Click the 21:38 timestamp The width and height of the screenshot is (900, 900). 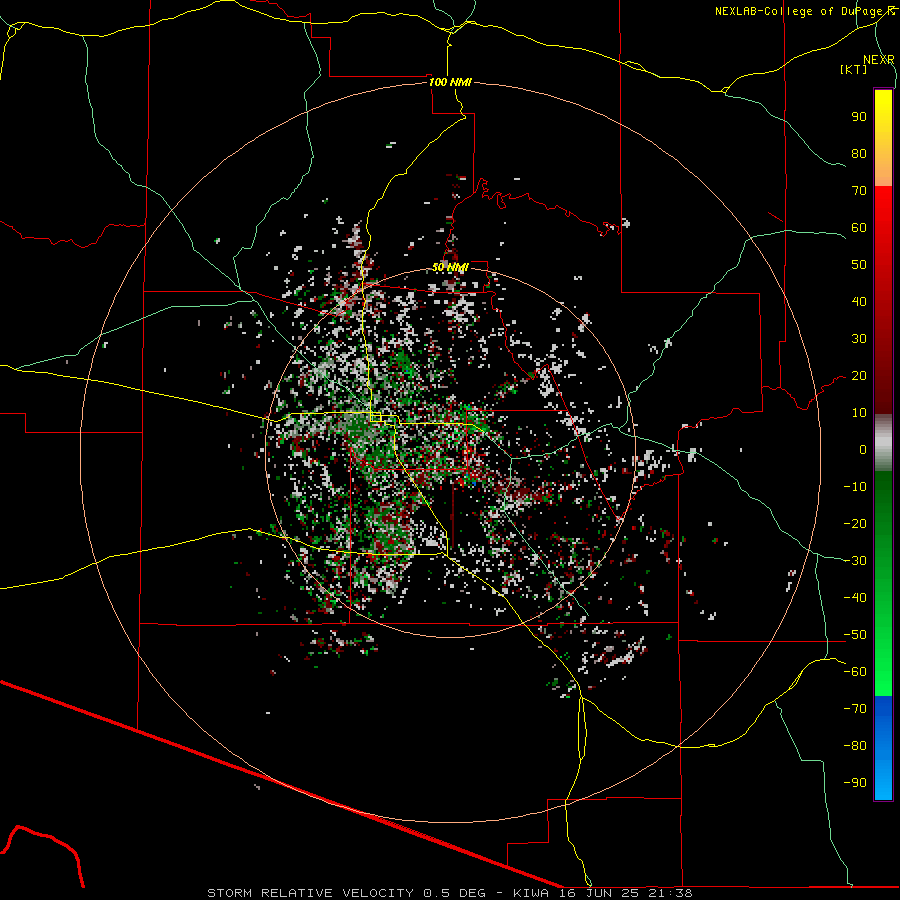[x=670, y=893]
